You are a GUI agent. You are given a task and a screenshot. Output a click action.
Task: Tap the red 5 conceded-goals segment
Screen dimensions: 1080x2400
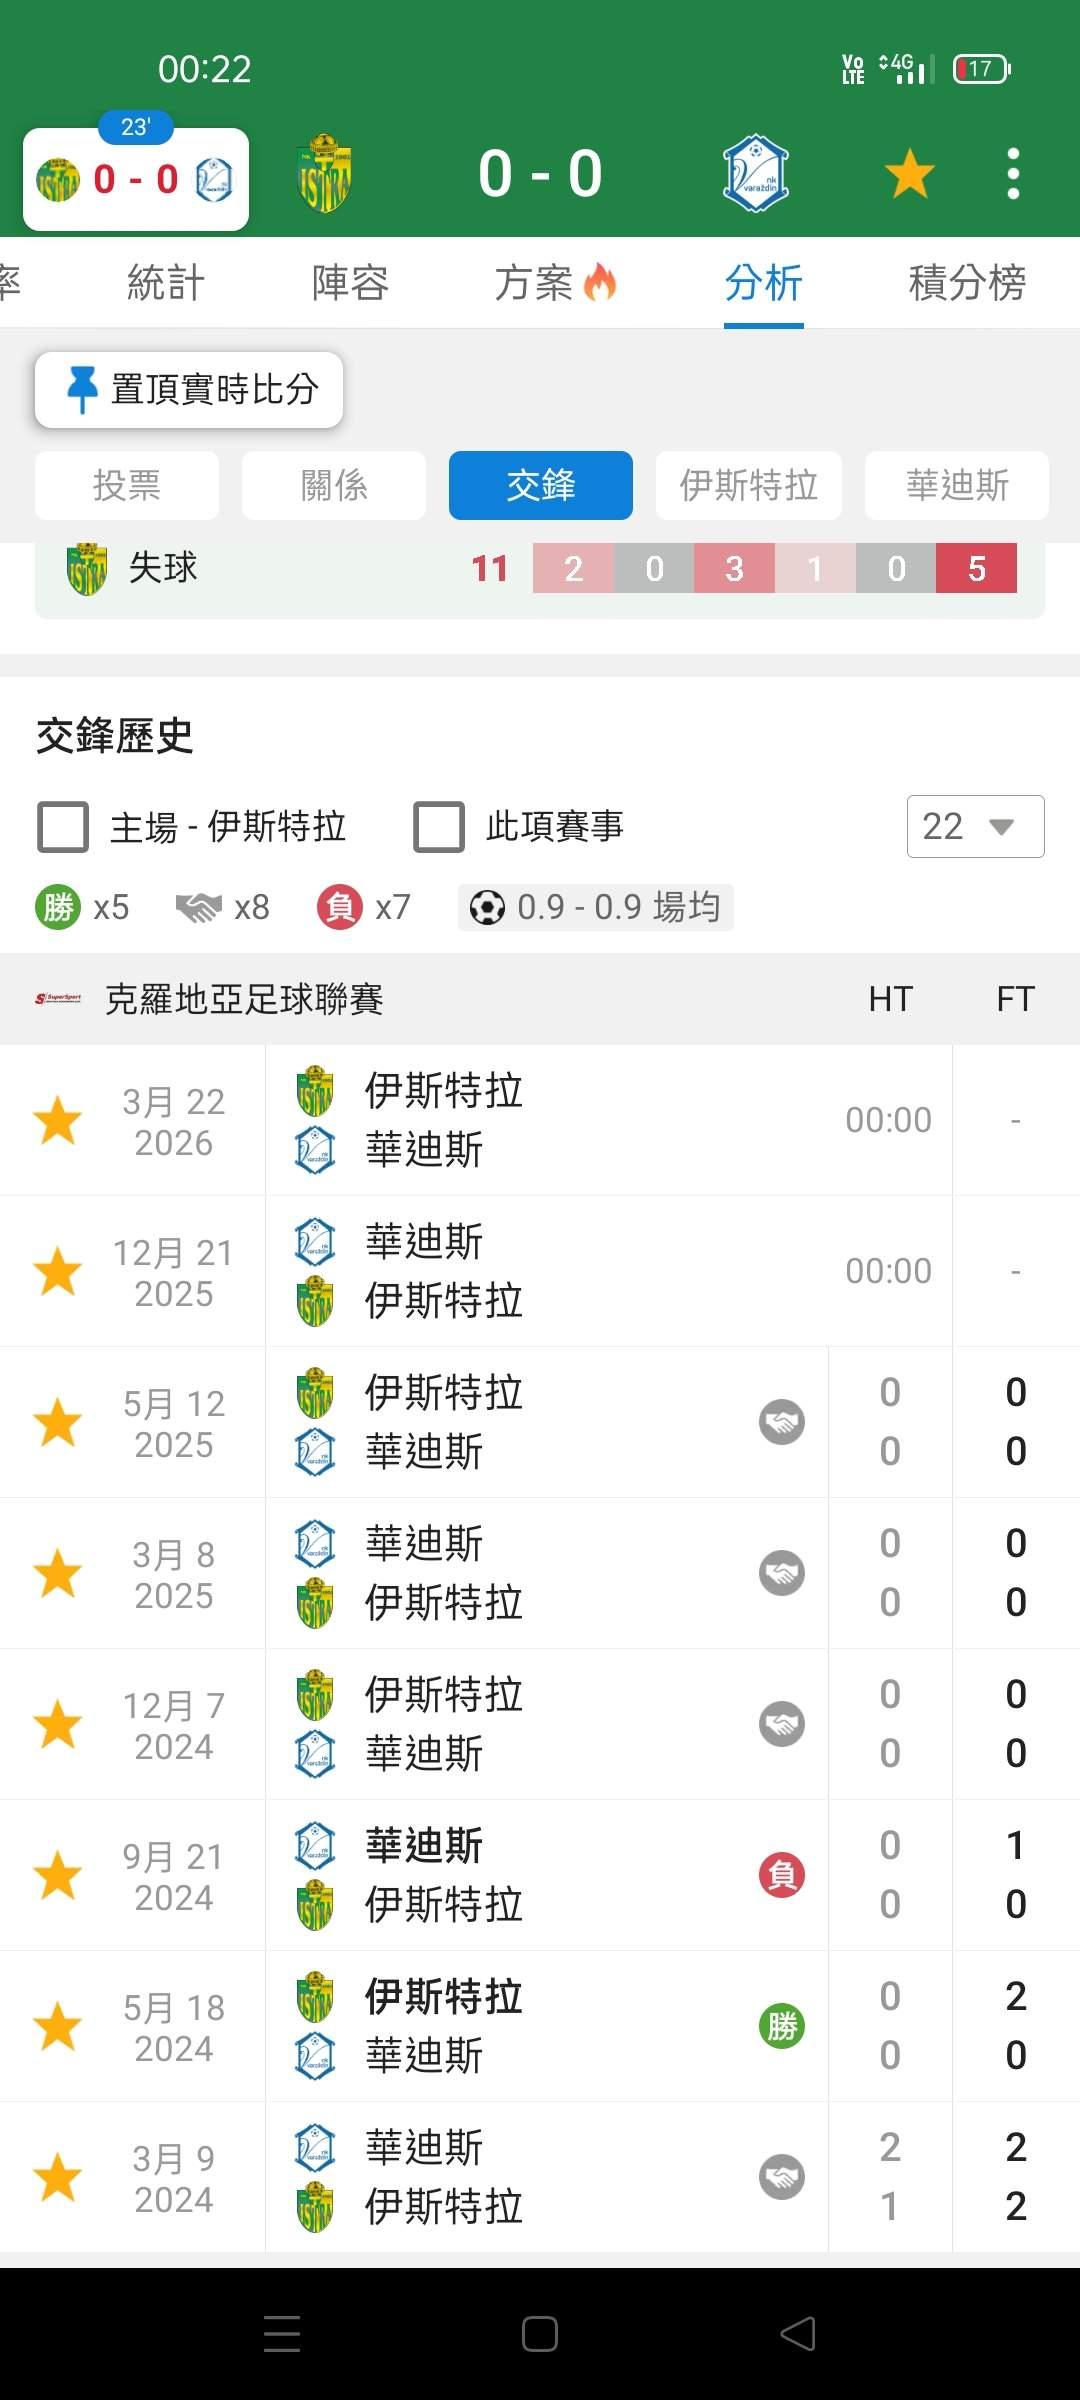click(976, 568)
